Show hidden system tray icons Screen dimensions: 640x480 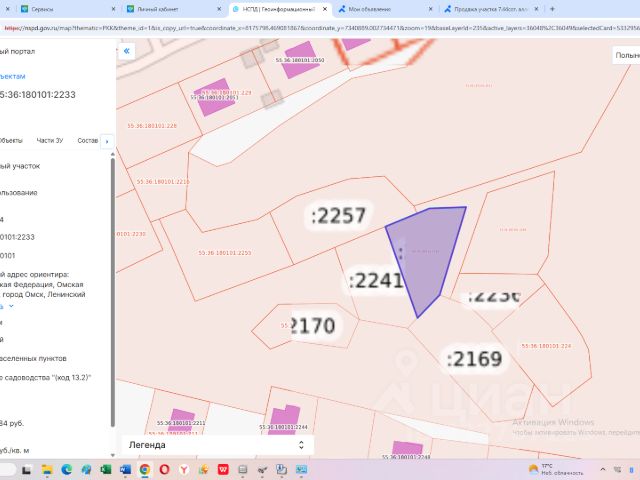[602, 469]
